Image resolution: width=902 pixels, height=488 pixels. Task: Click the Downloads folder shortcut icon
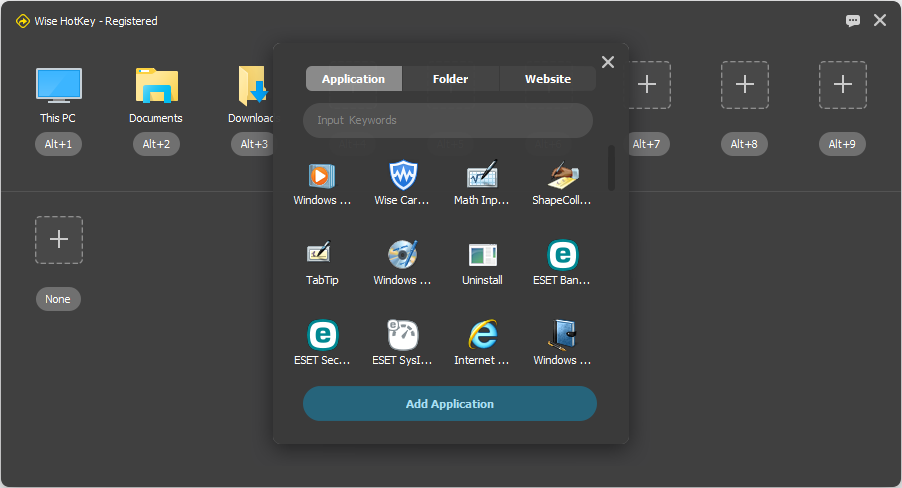tap(255, 85)
